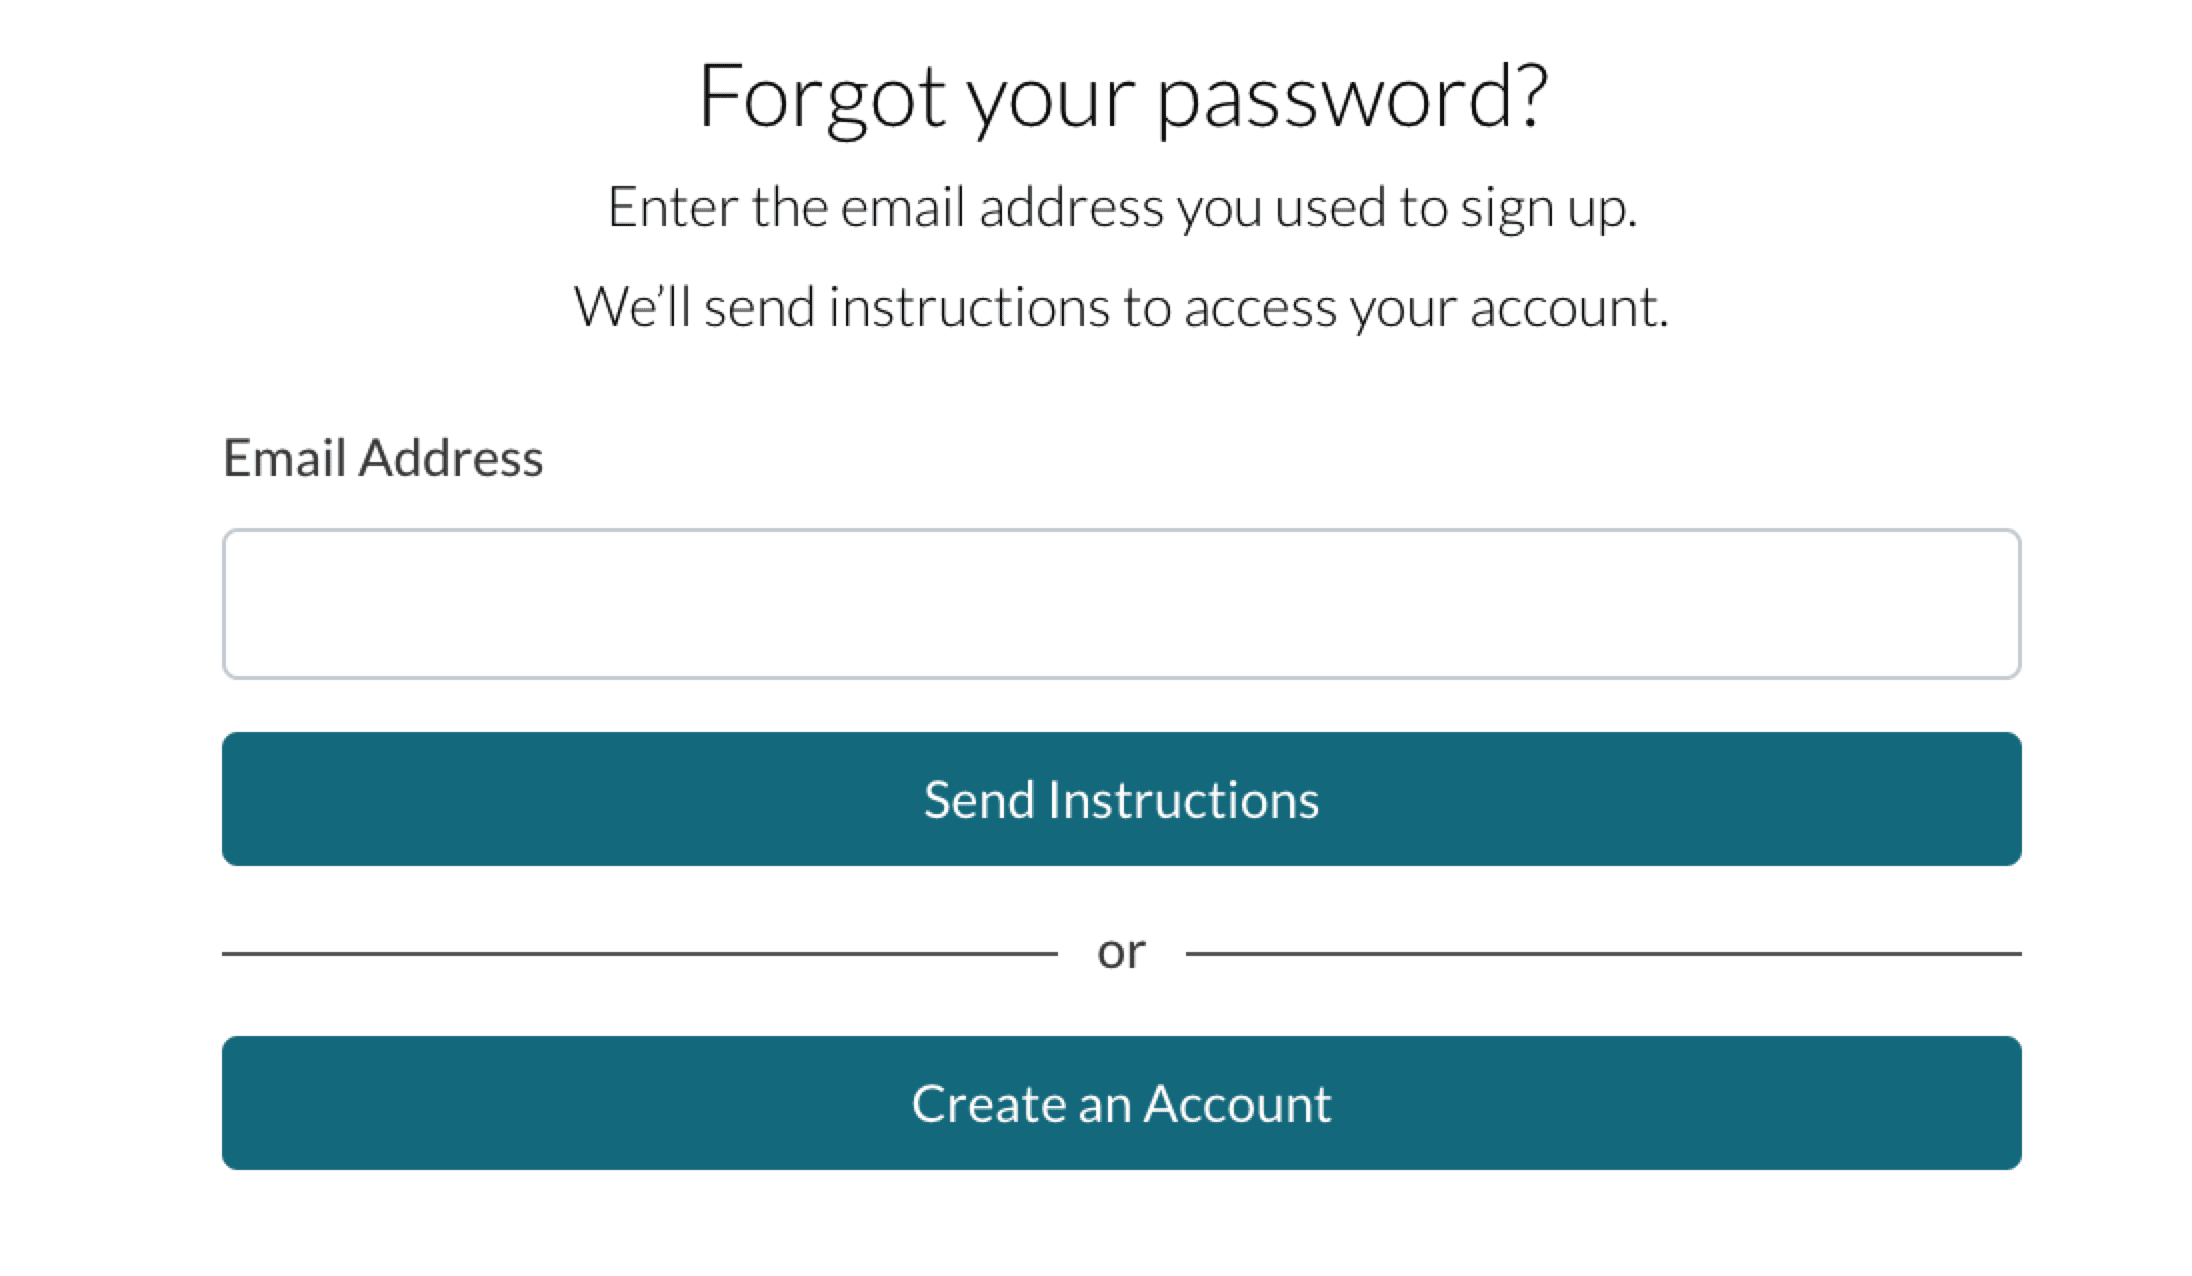Click the Create an Account button
This screenshot has height=1276, width=2192.
point(1120,1103)
